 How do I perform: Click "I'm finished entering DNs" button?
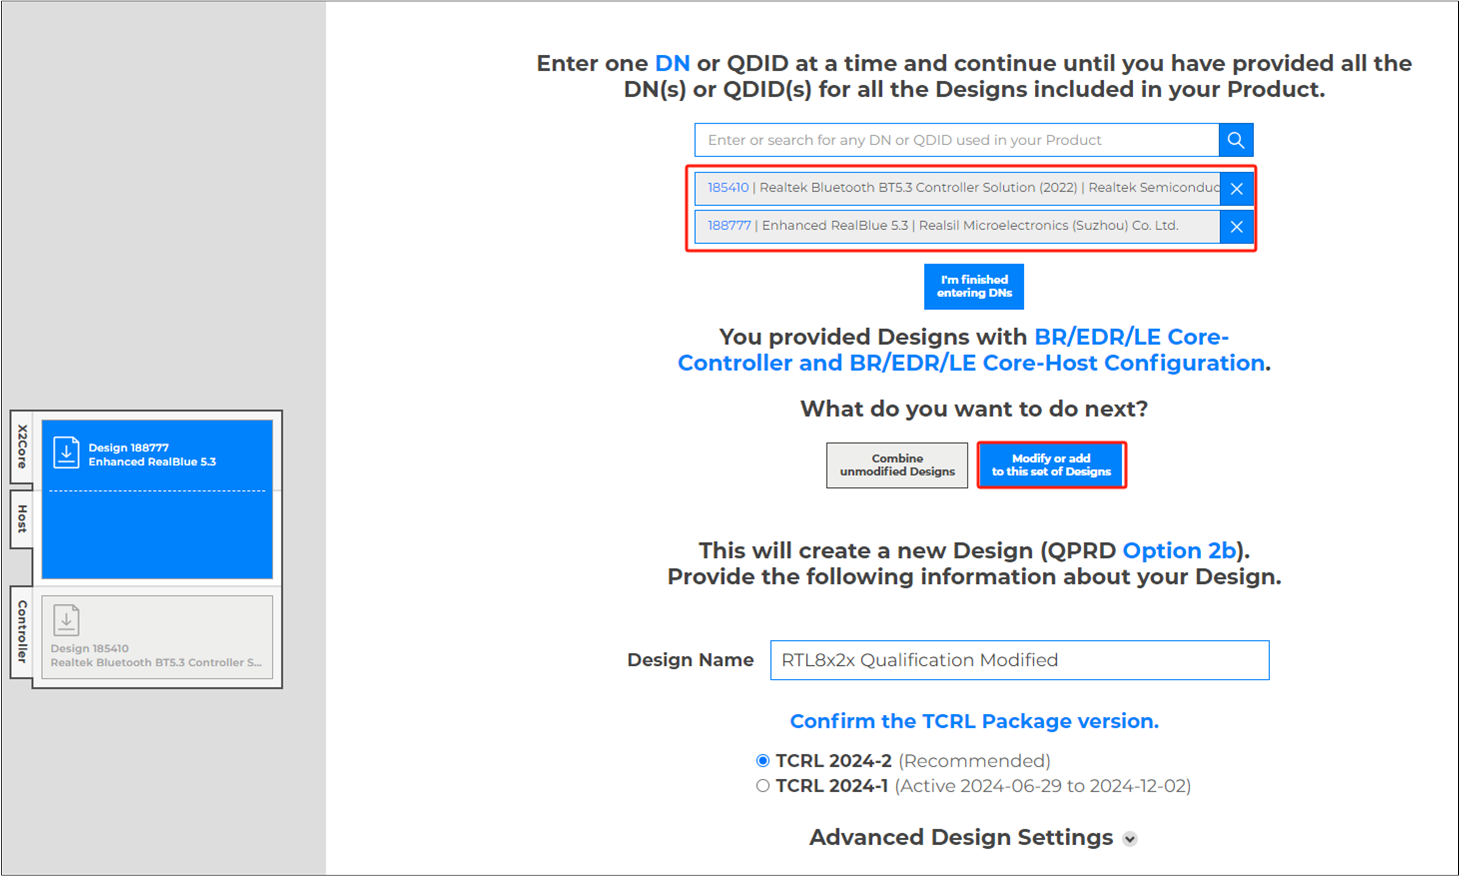click(x=974, y=286)
